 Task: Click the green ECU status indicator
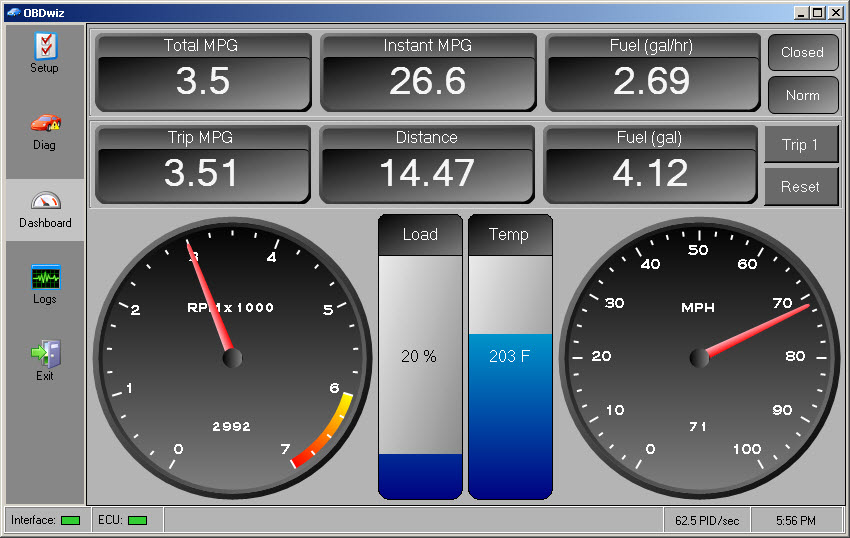[x=137, y=520]
